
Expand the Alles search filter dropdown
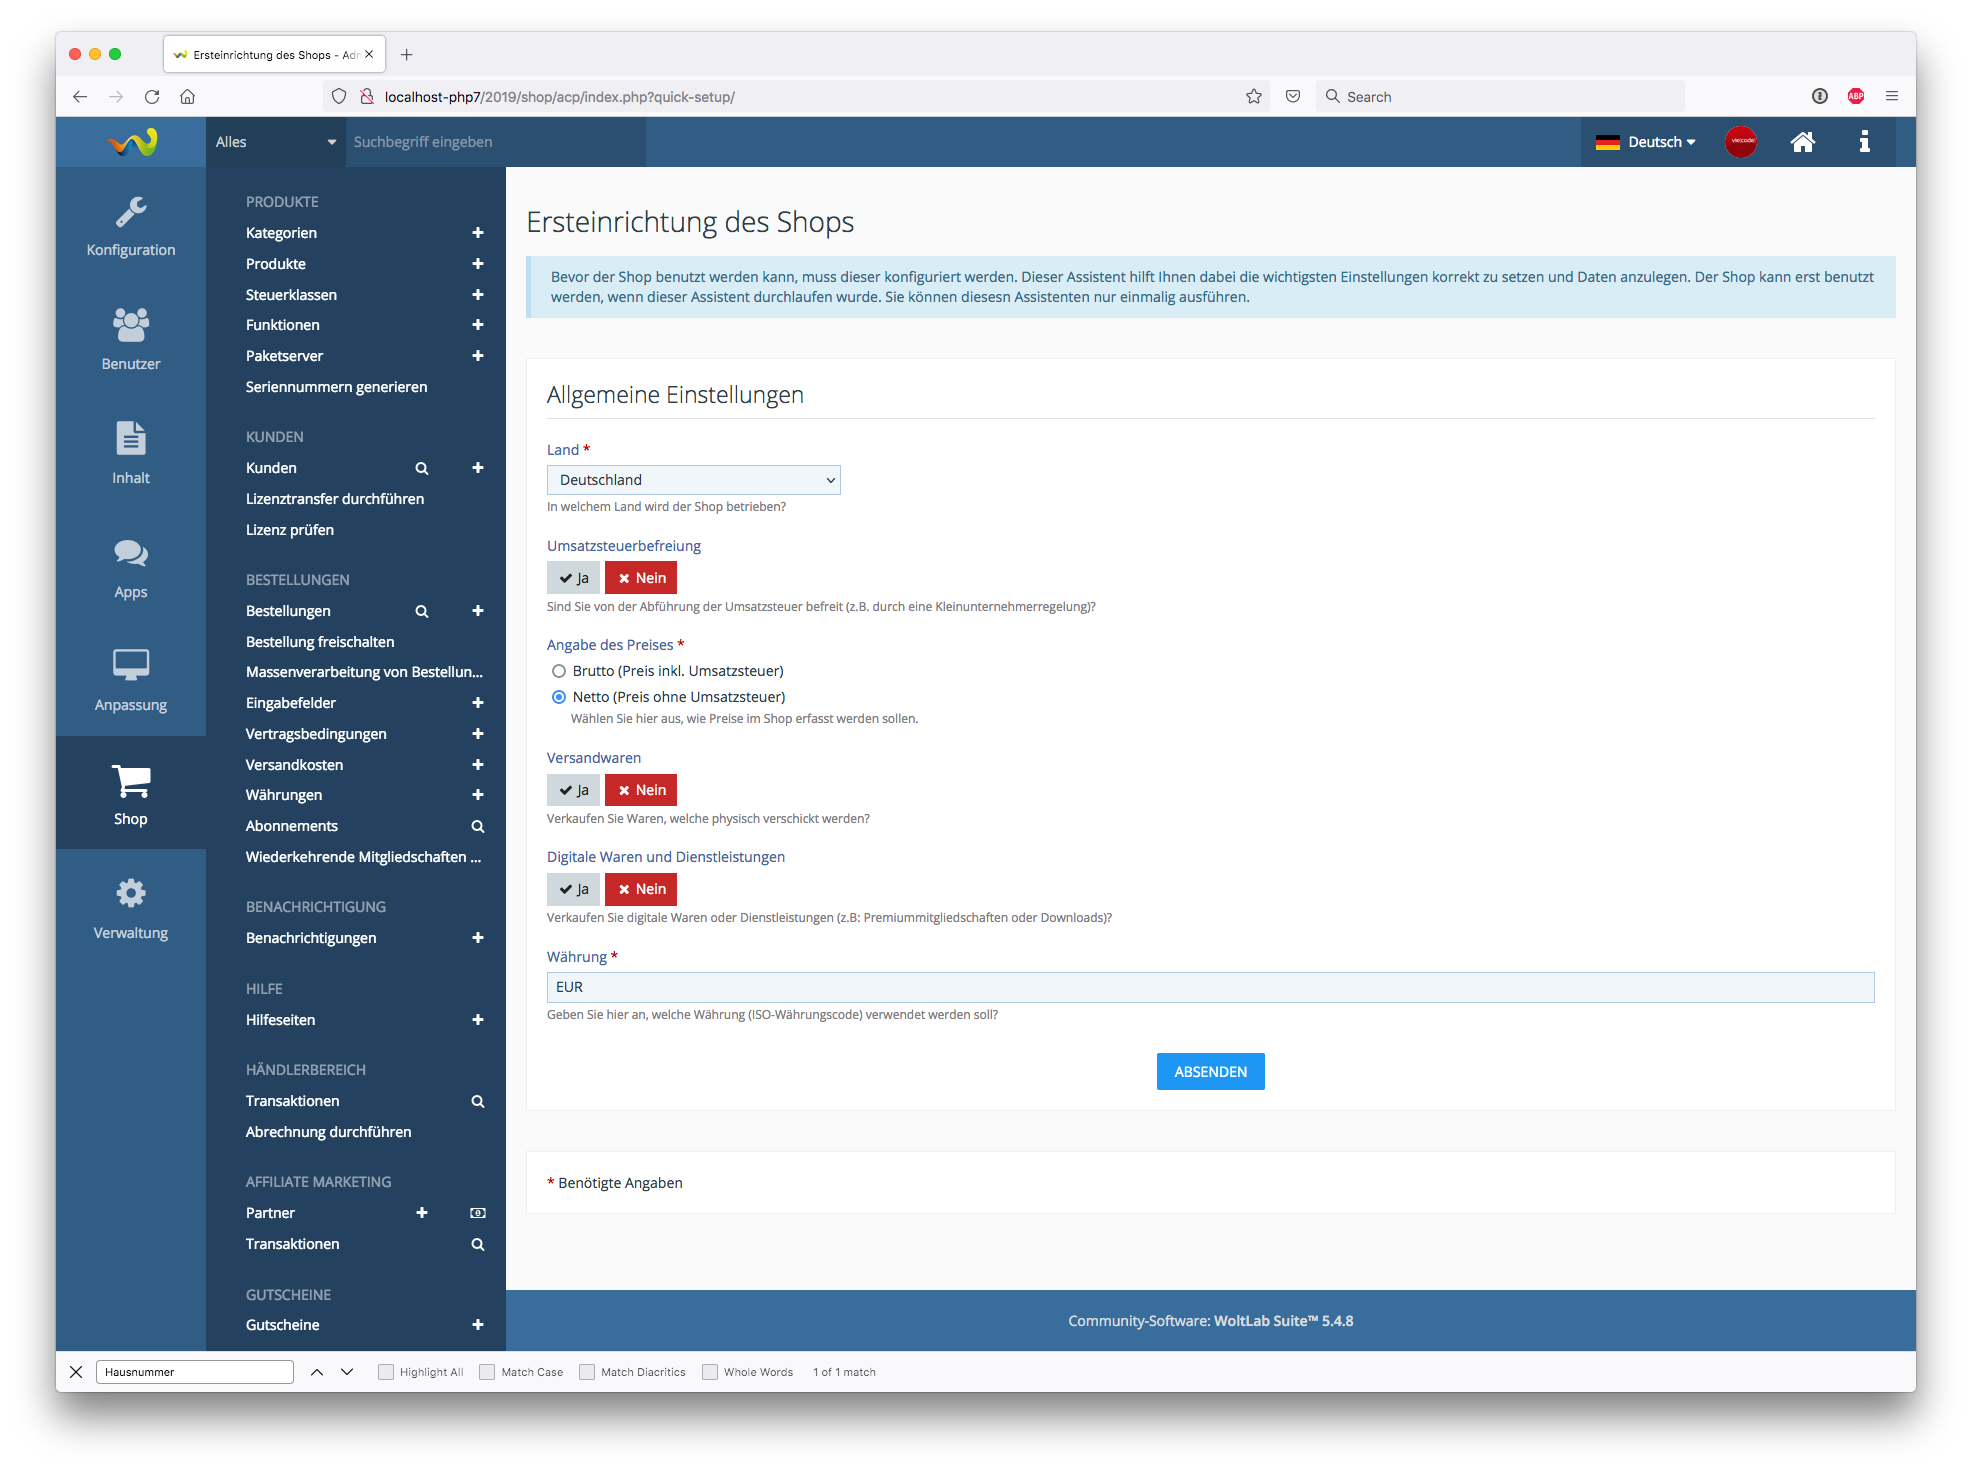[x=275, y=142]
